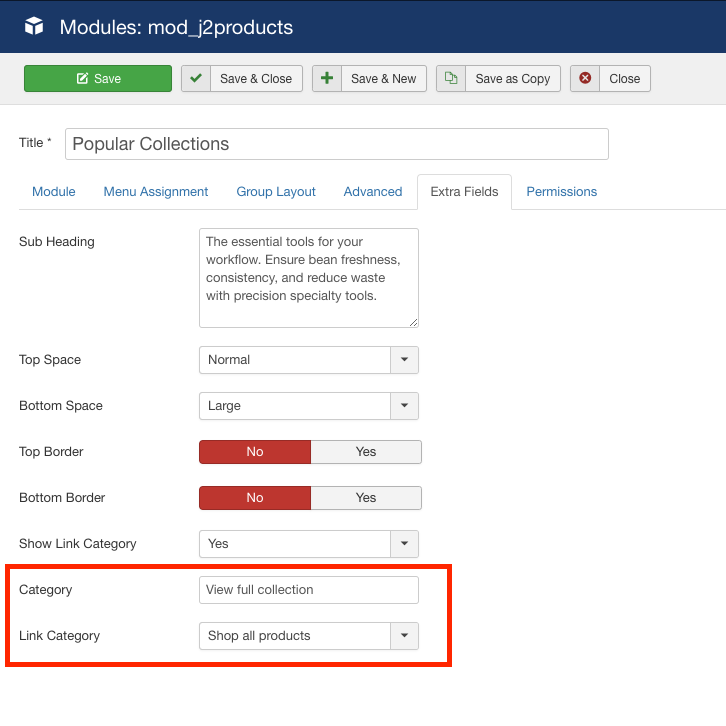726x726 pixels.
Task: Click the Joomla module cube icon
Action: tap(34, 27)
